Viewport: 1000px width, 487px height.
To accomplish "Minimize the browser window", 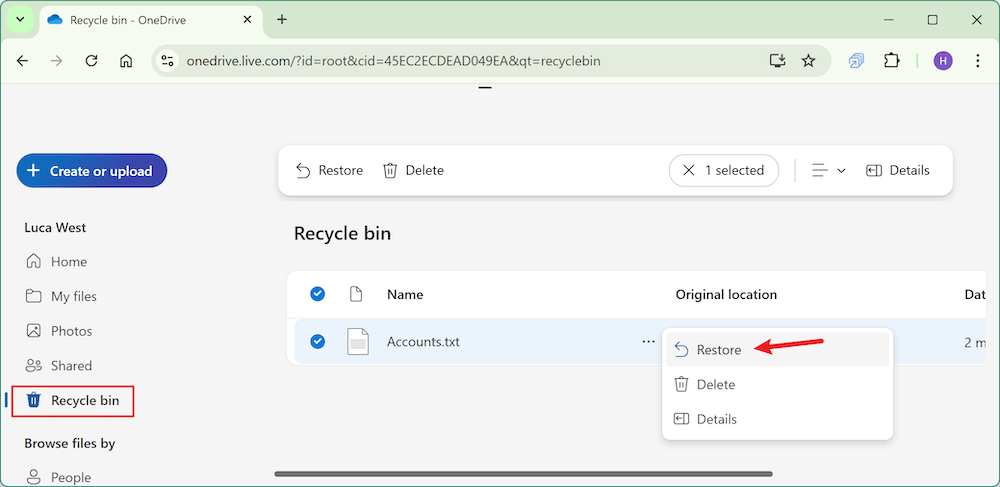I will click(x=888, y=20).
